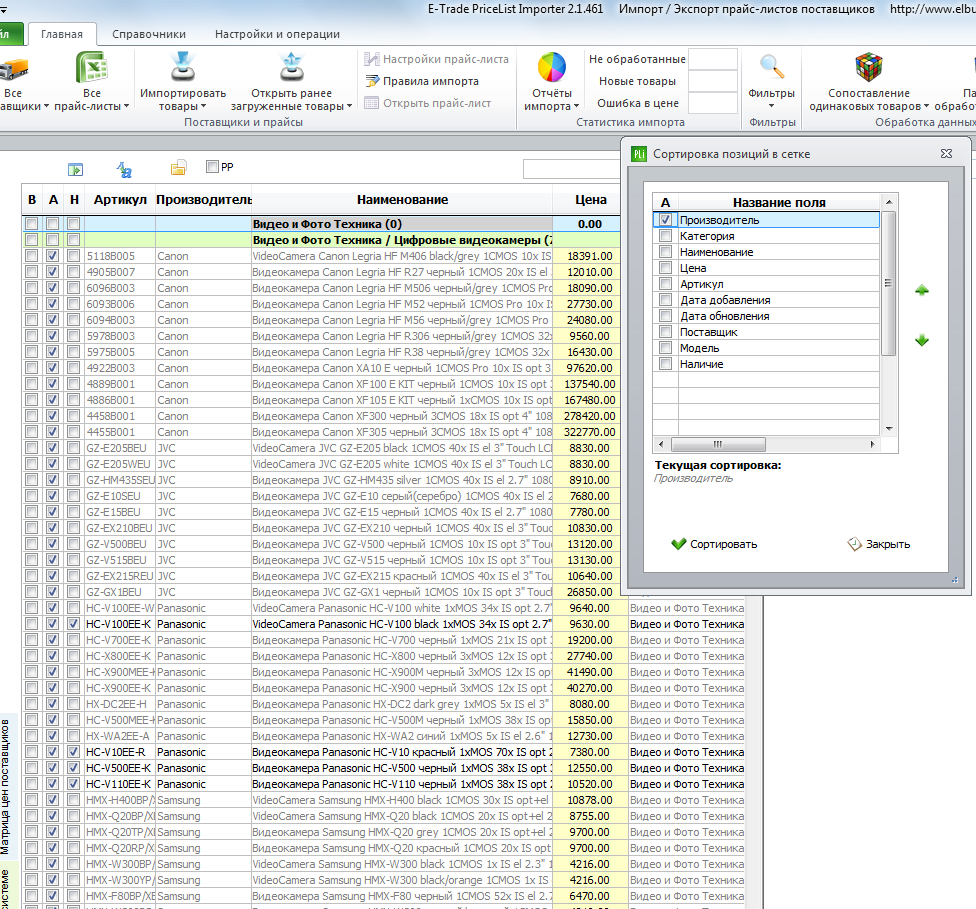The height and width of the screenshot is (909, 976).
Task: Open the Матрица цен поставщиков side tab
Action: coord(6,787)
